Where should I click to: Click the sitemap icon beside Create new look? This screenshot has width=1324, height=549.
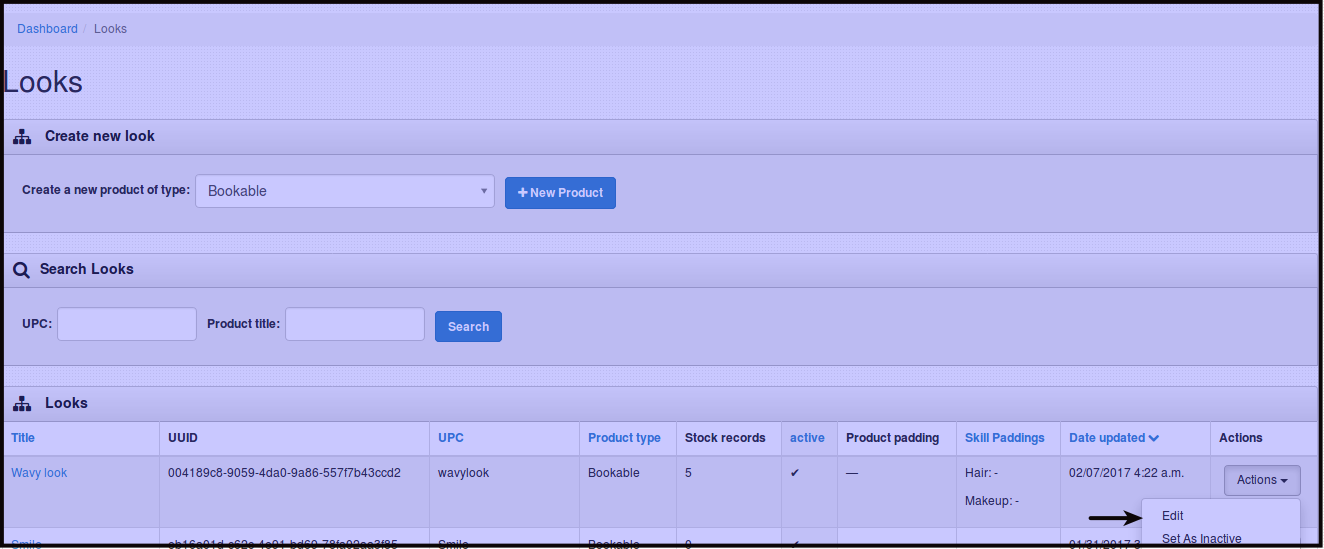click(22, 137)
